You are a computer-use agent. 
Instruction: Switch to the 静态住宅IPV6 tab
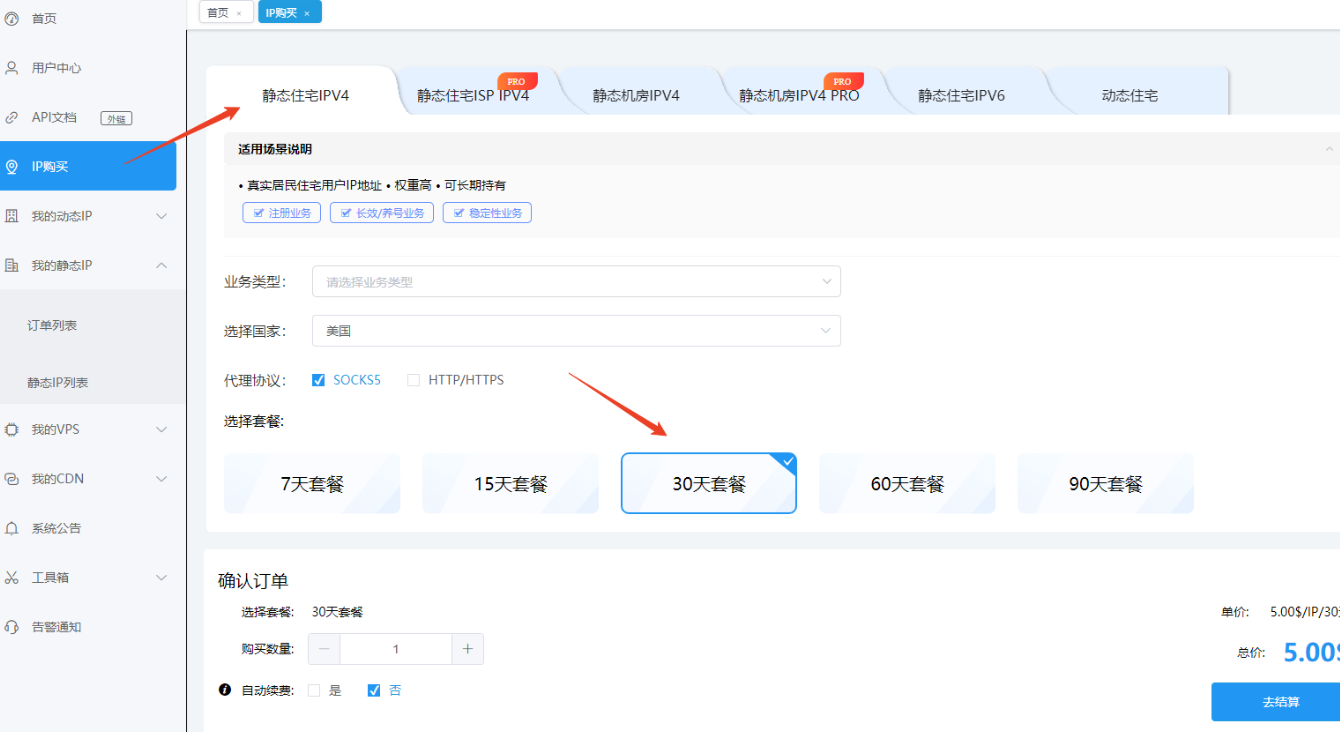(x=962, y=96)
